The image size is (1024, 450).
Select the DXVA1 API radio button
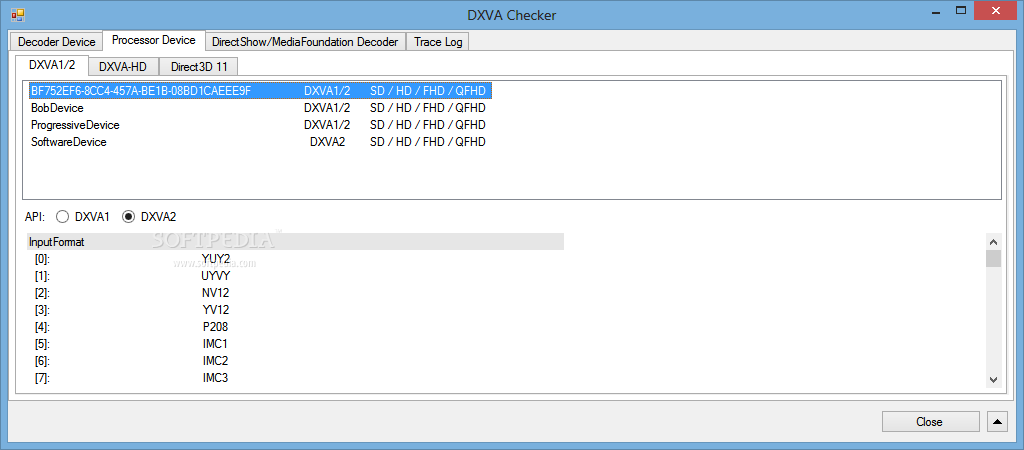tap(82, 216)
